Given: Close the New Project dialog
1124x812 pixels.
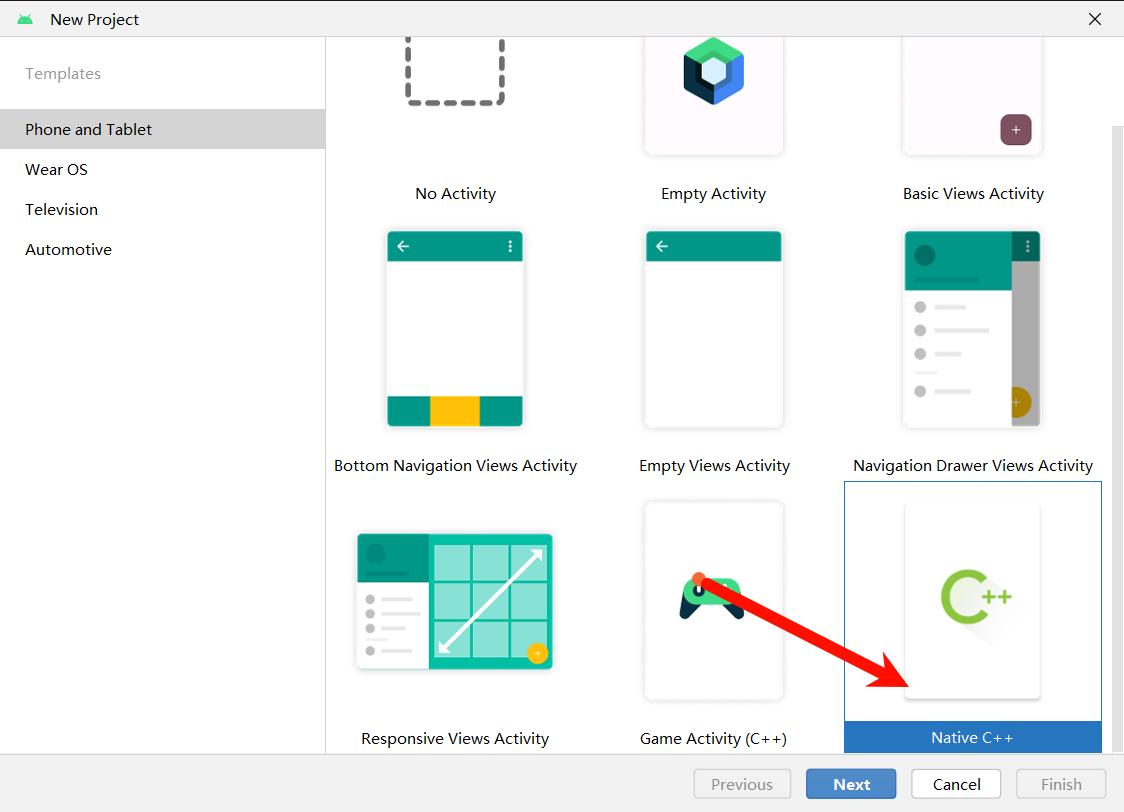Looking at the screenshot, I should (1095, 19).
